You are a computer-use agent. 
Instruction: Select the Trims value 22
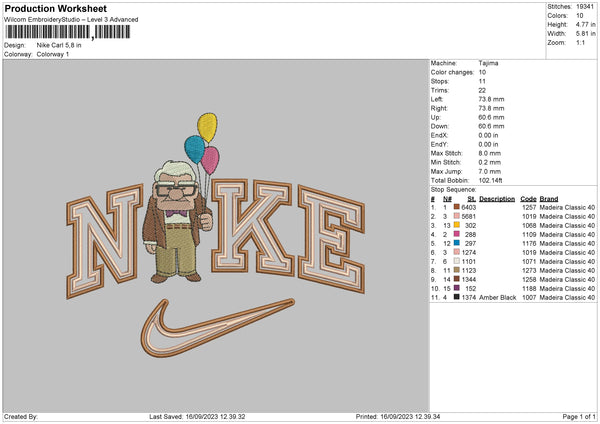pos(482,90)
